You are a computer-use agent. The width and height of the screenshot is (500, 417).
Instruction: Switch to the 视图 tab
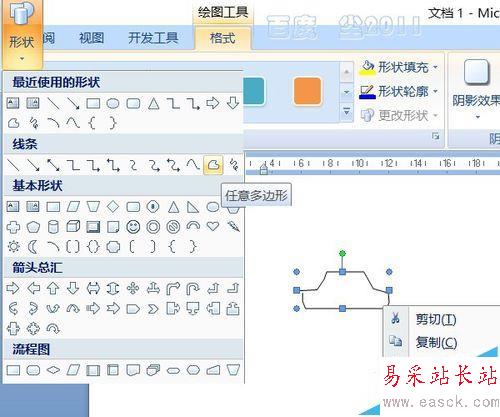(92, 38)
